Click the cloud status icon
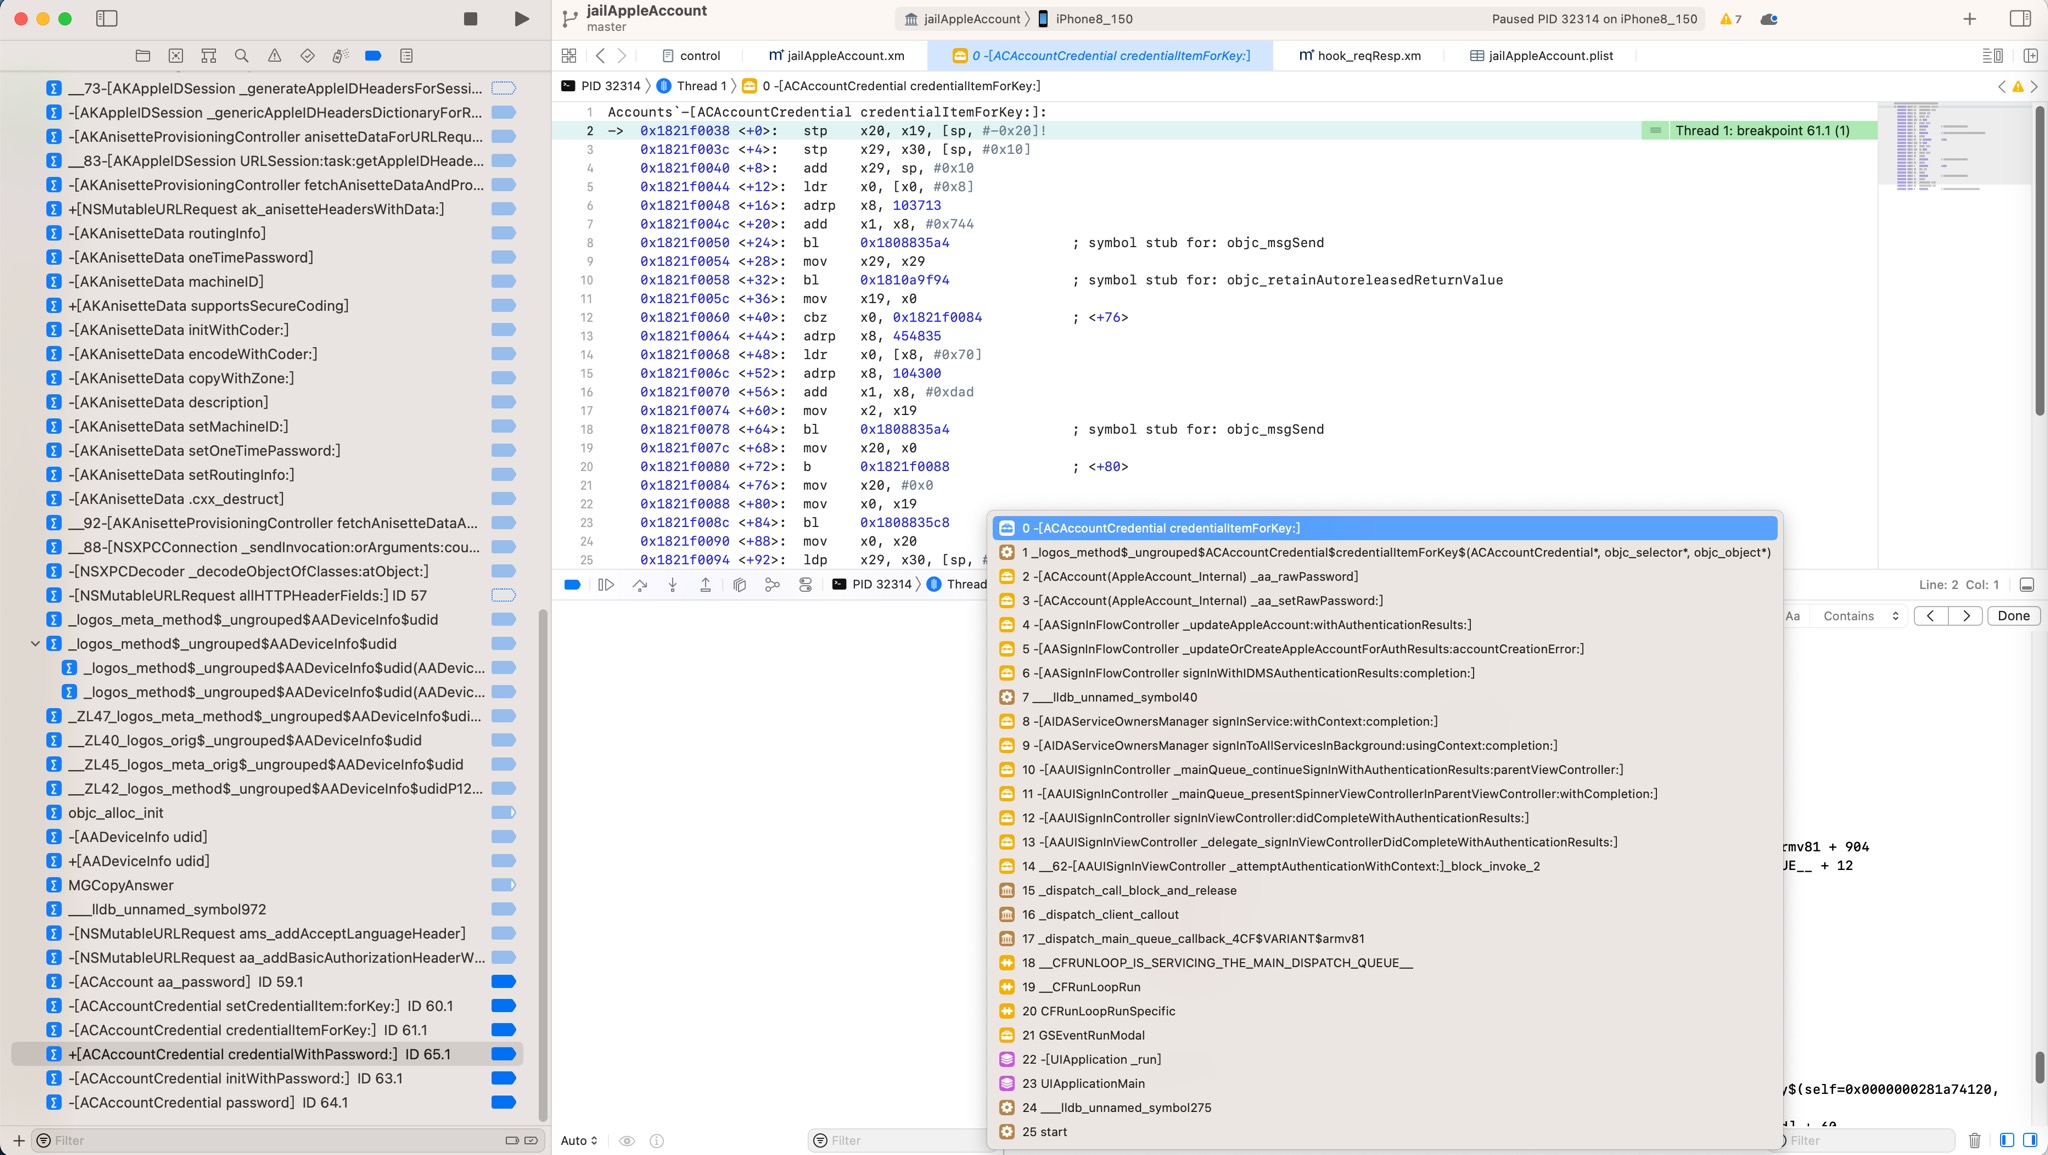This screenshot has height=1155, width=2048. click(1769, 19)
